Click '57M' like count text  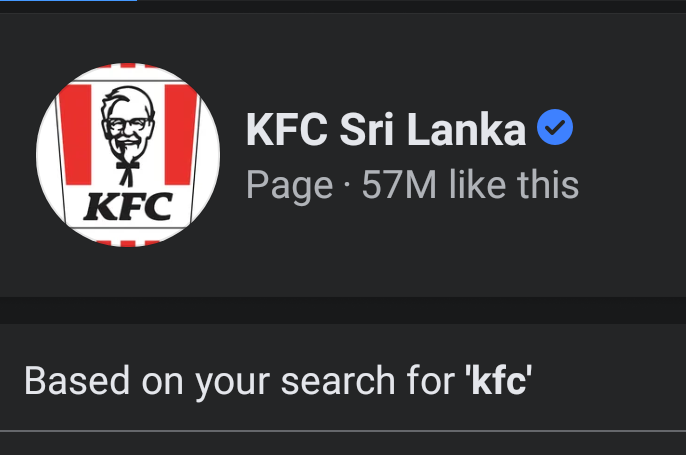tap(399, 185)
